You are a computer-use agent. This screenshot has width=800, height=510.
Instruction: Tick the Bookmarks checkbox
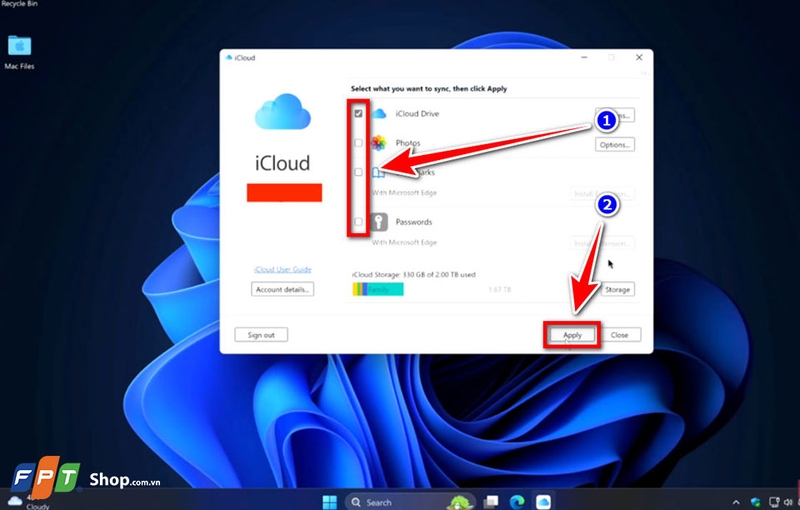pos(359,172)
